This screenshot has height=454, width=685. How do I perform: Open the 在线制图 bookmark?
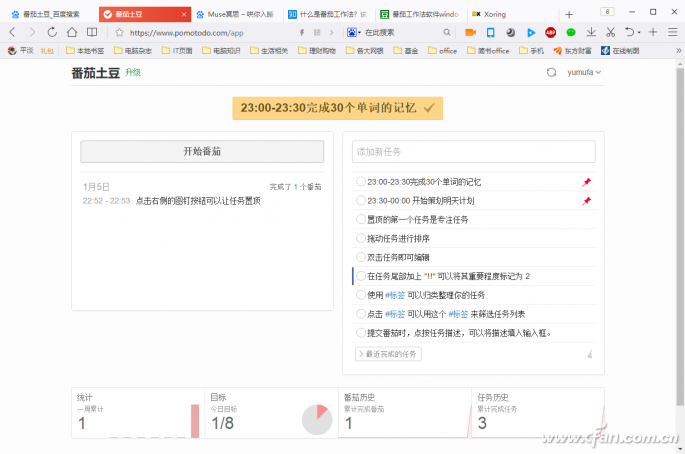tap(620, 51)
